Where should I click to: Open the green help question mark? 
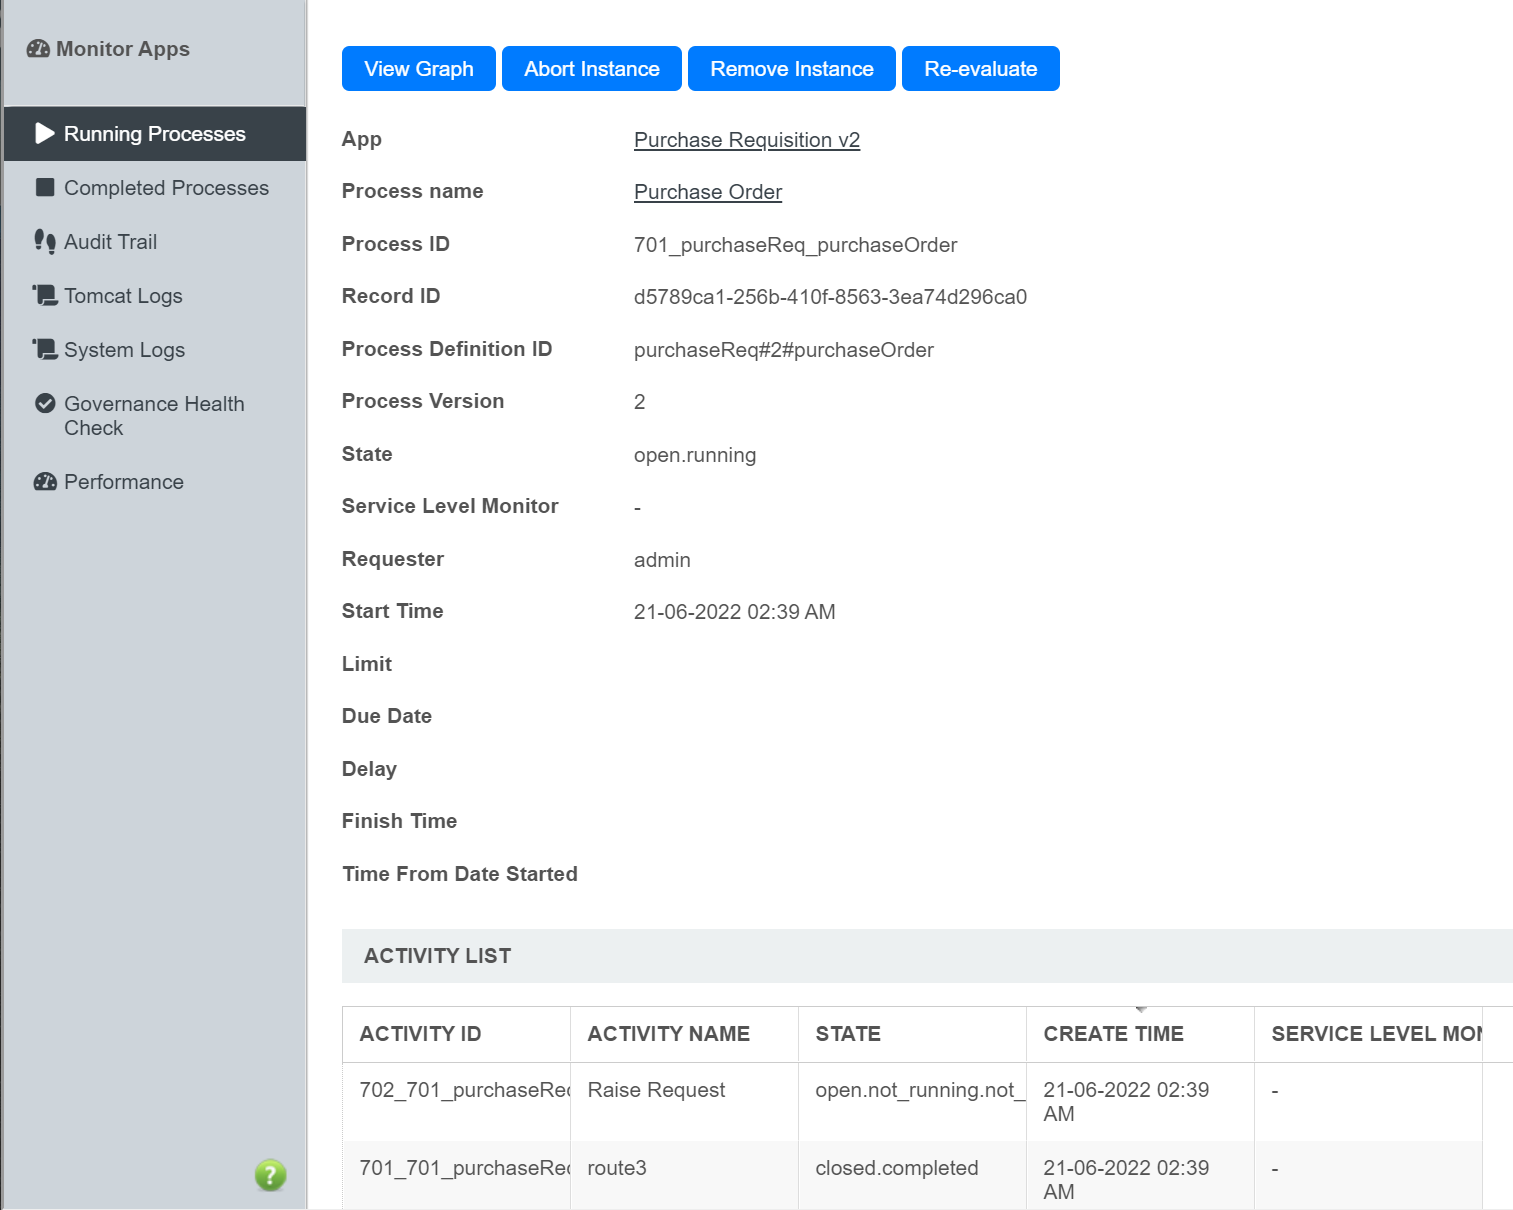pyautogui.click(x=270, y=1175)
